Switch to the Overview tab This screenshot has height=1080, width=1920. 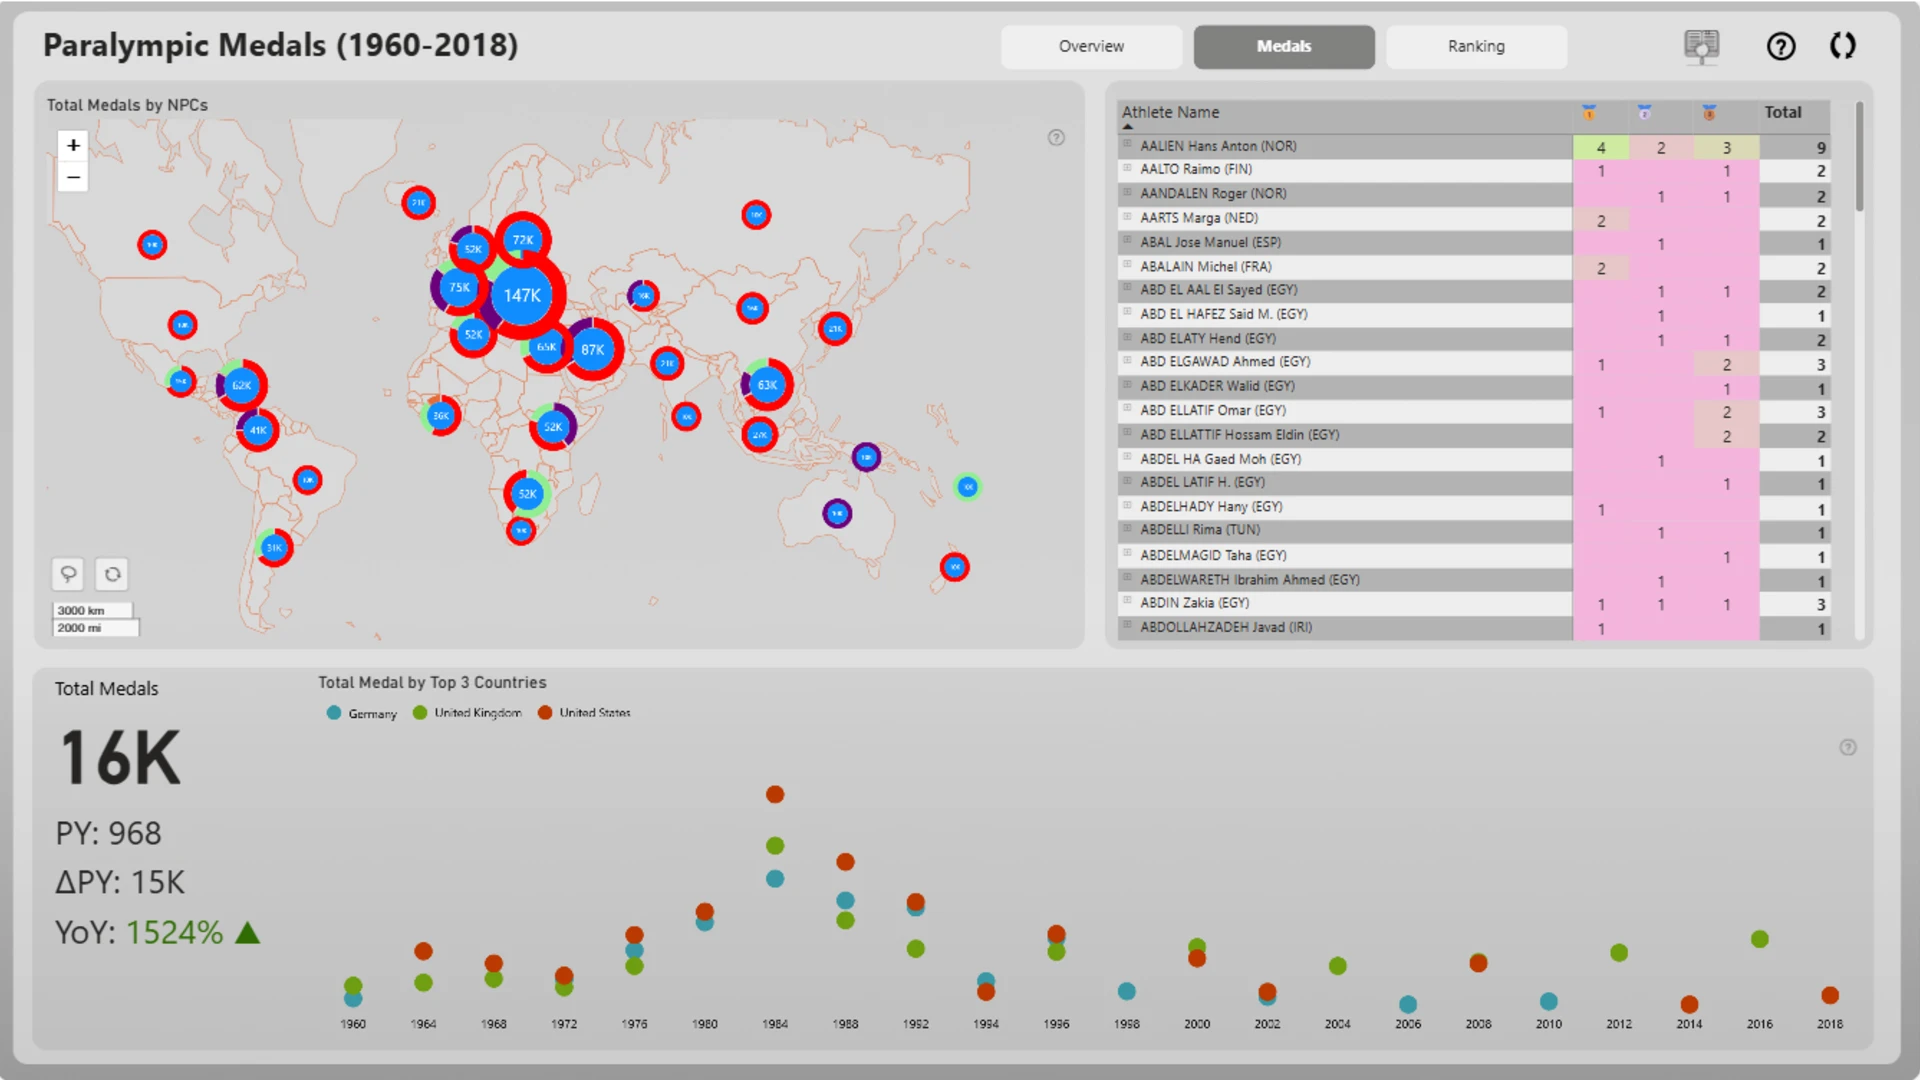pyautogui.click(x=1091, y=46)
